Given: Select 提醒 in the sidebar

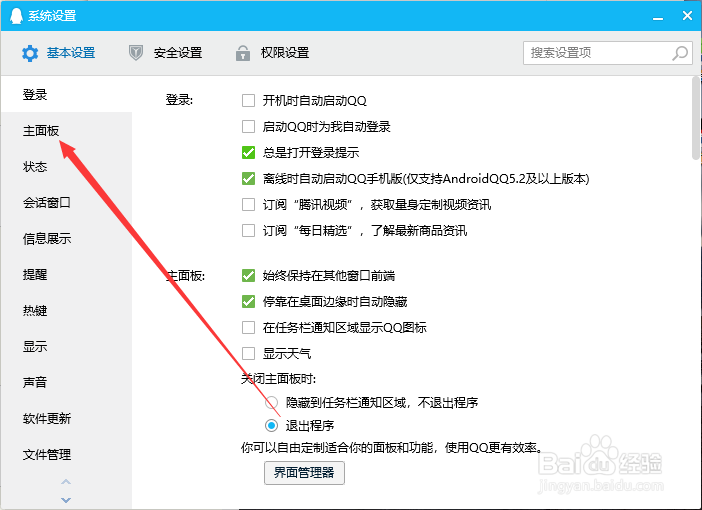Looking at the screenshot, I should [x=67, y=274].
